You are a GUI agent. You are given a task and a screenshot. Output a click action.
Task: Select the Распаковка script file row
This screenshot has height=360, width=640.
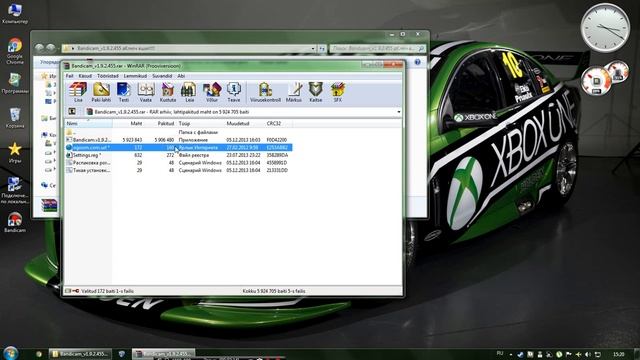tap(178, 162)
